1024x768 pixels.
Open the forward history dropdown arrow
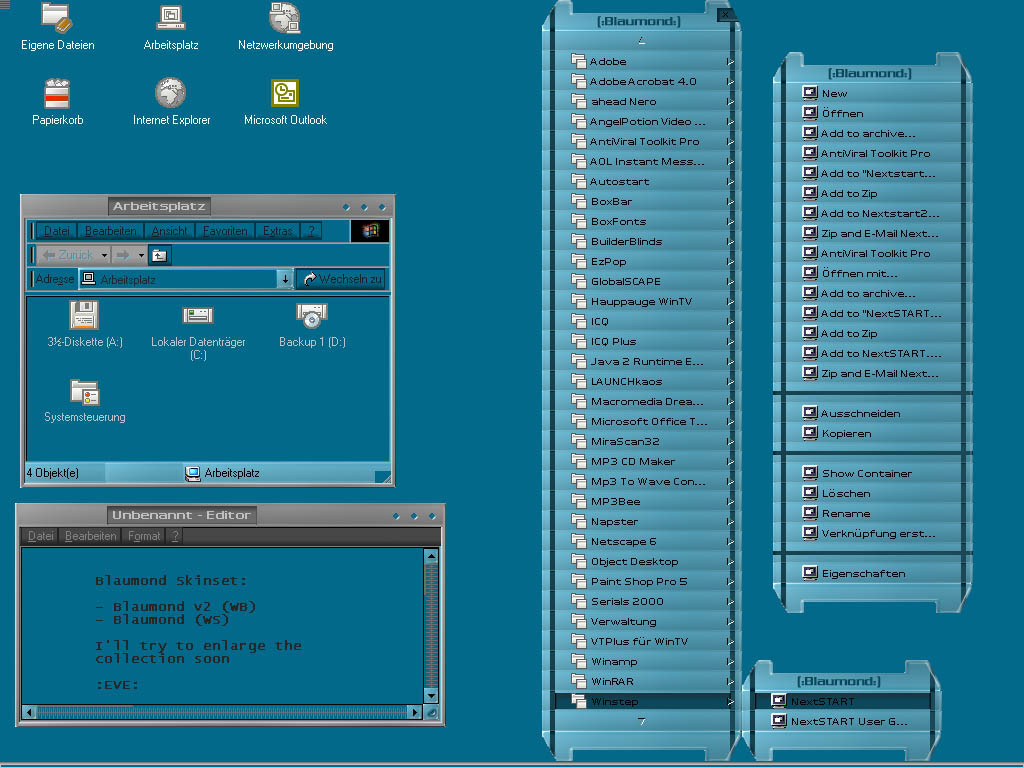140,255
